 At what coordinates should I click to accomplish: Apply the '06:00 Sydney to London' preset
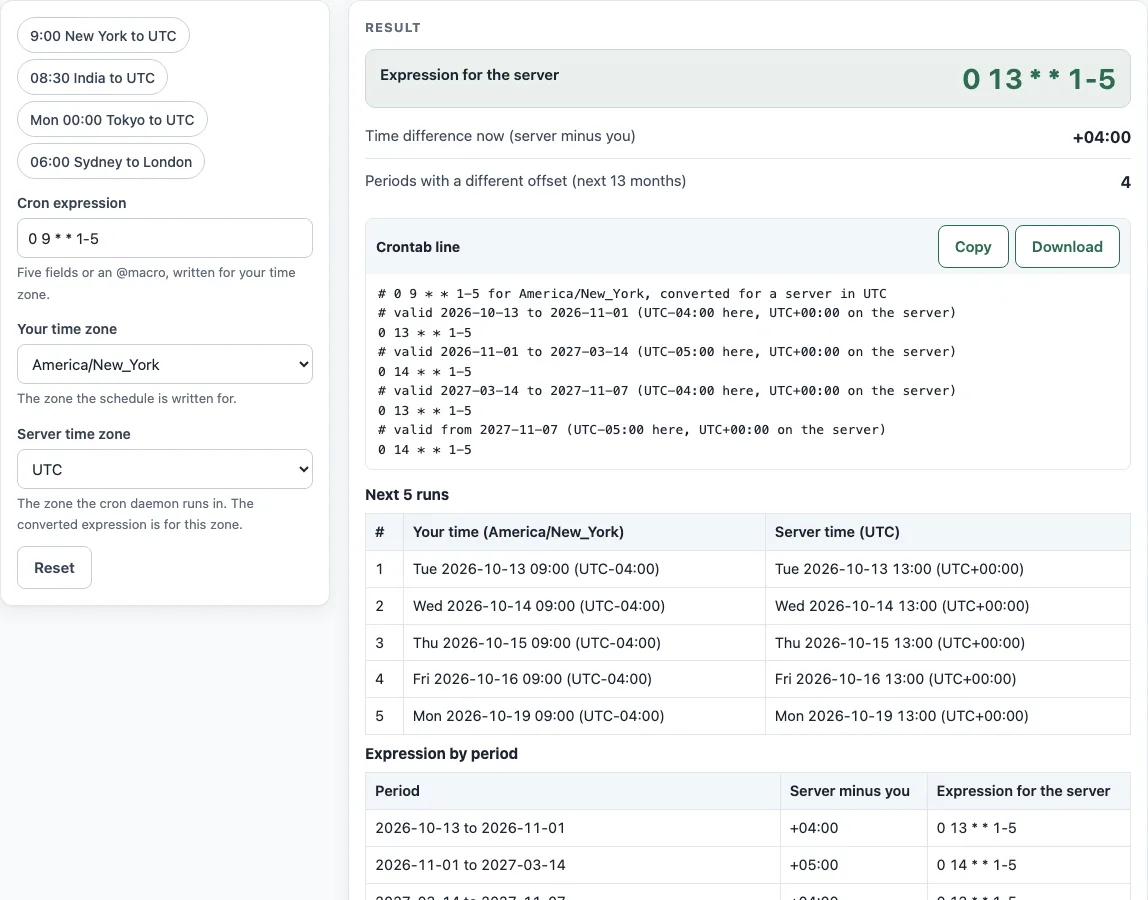tap(111, 162)
